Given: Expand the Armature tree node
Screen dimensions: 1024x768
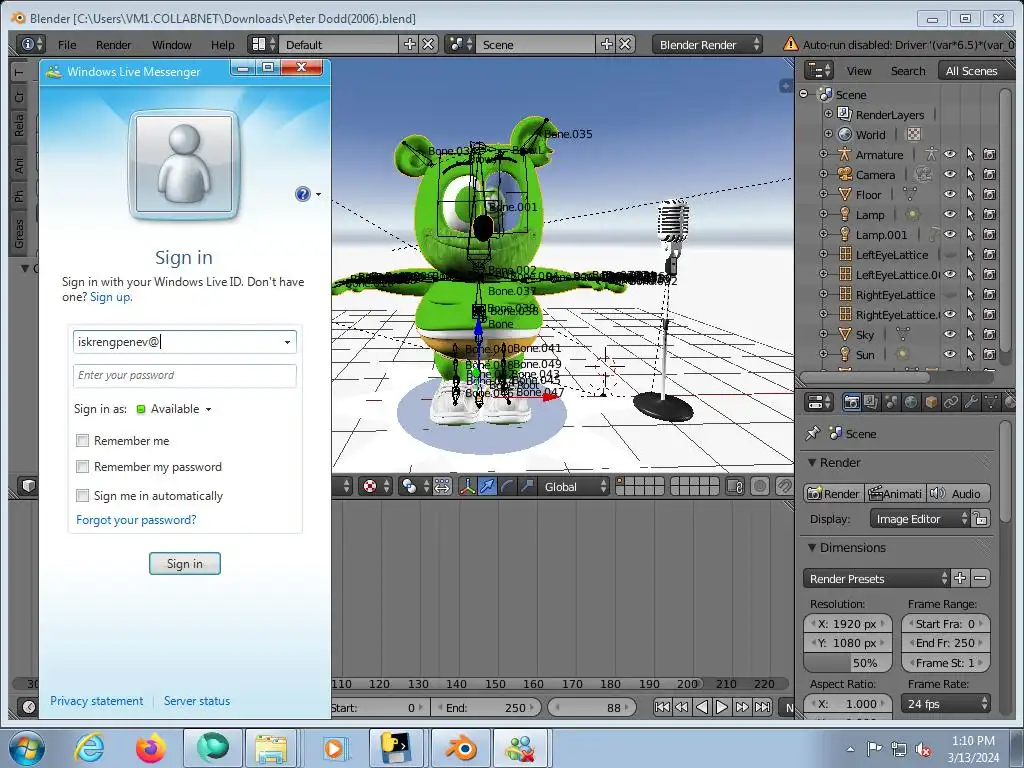Looking at the screenshot, I should tap(824, 154).
